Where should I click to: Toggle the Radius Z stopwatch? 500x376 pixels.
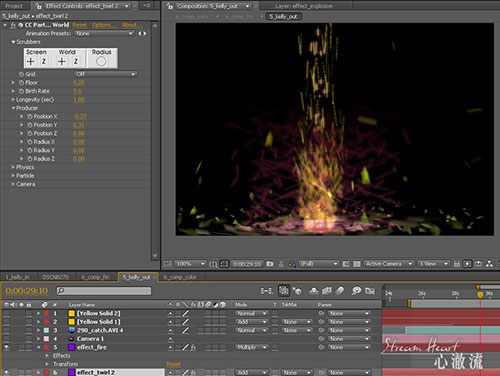(x=30, y=159)
